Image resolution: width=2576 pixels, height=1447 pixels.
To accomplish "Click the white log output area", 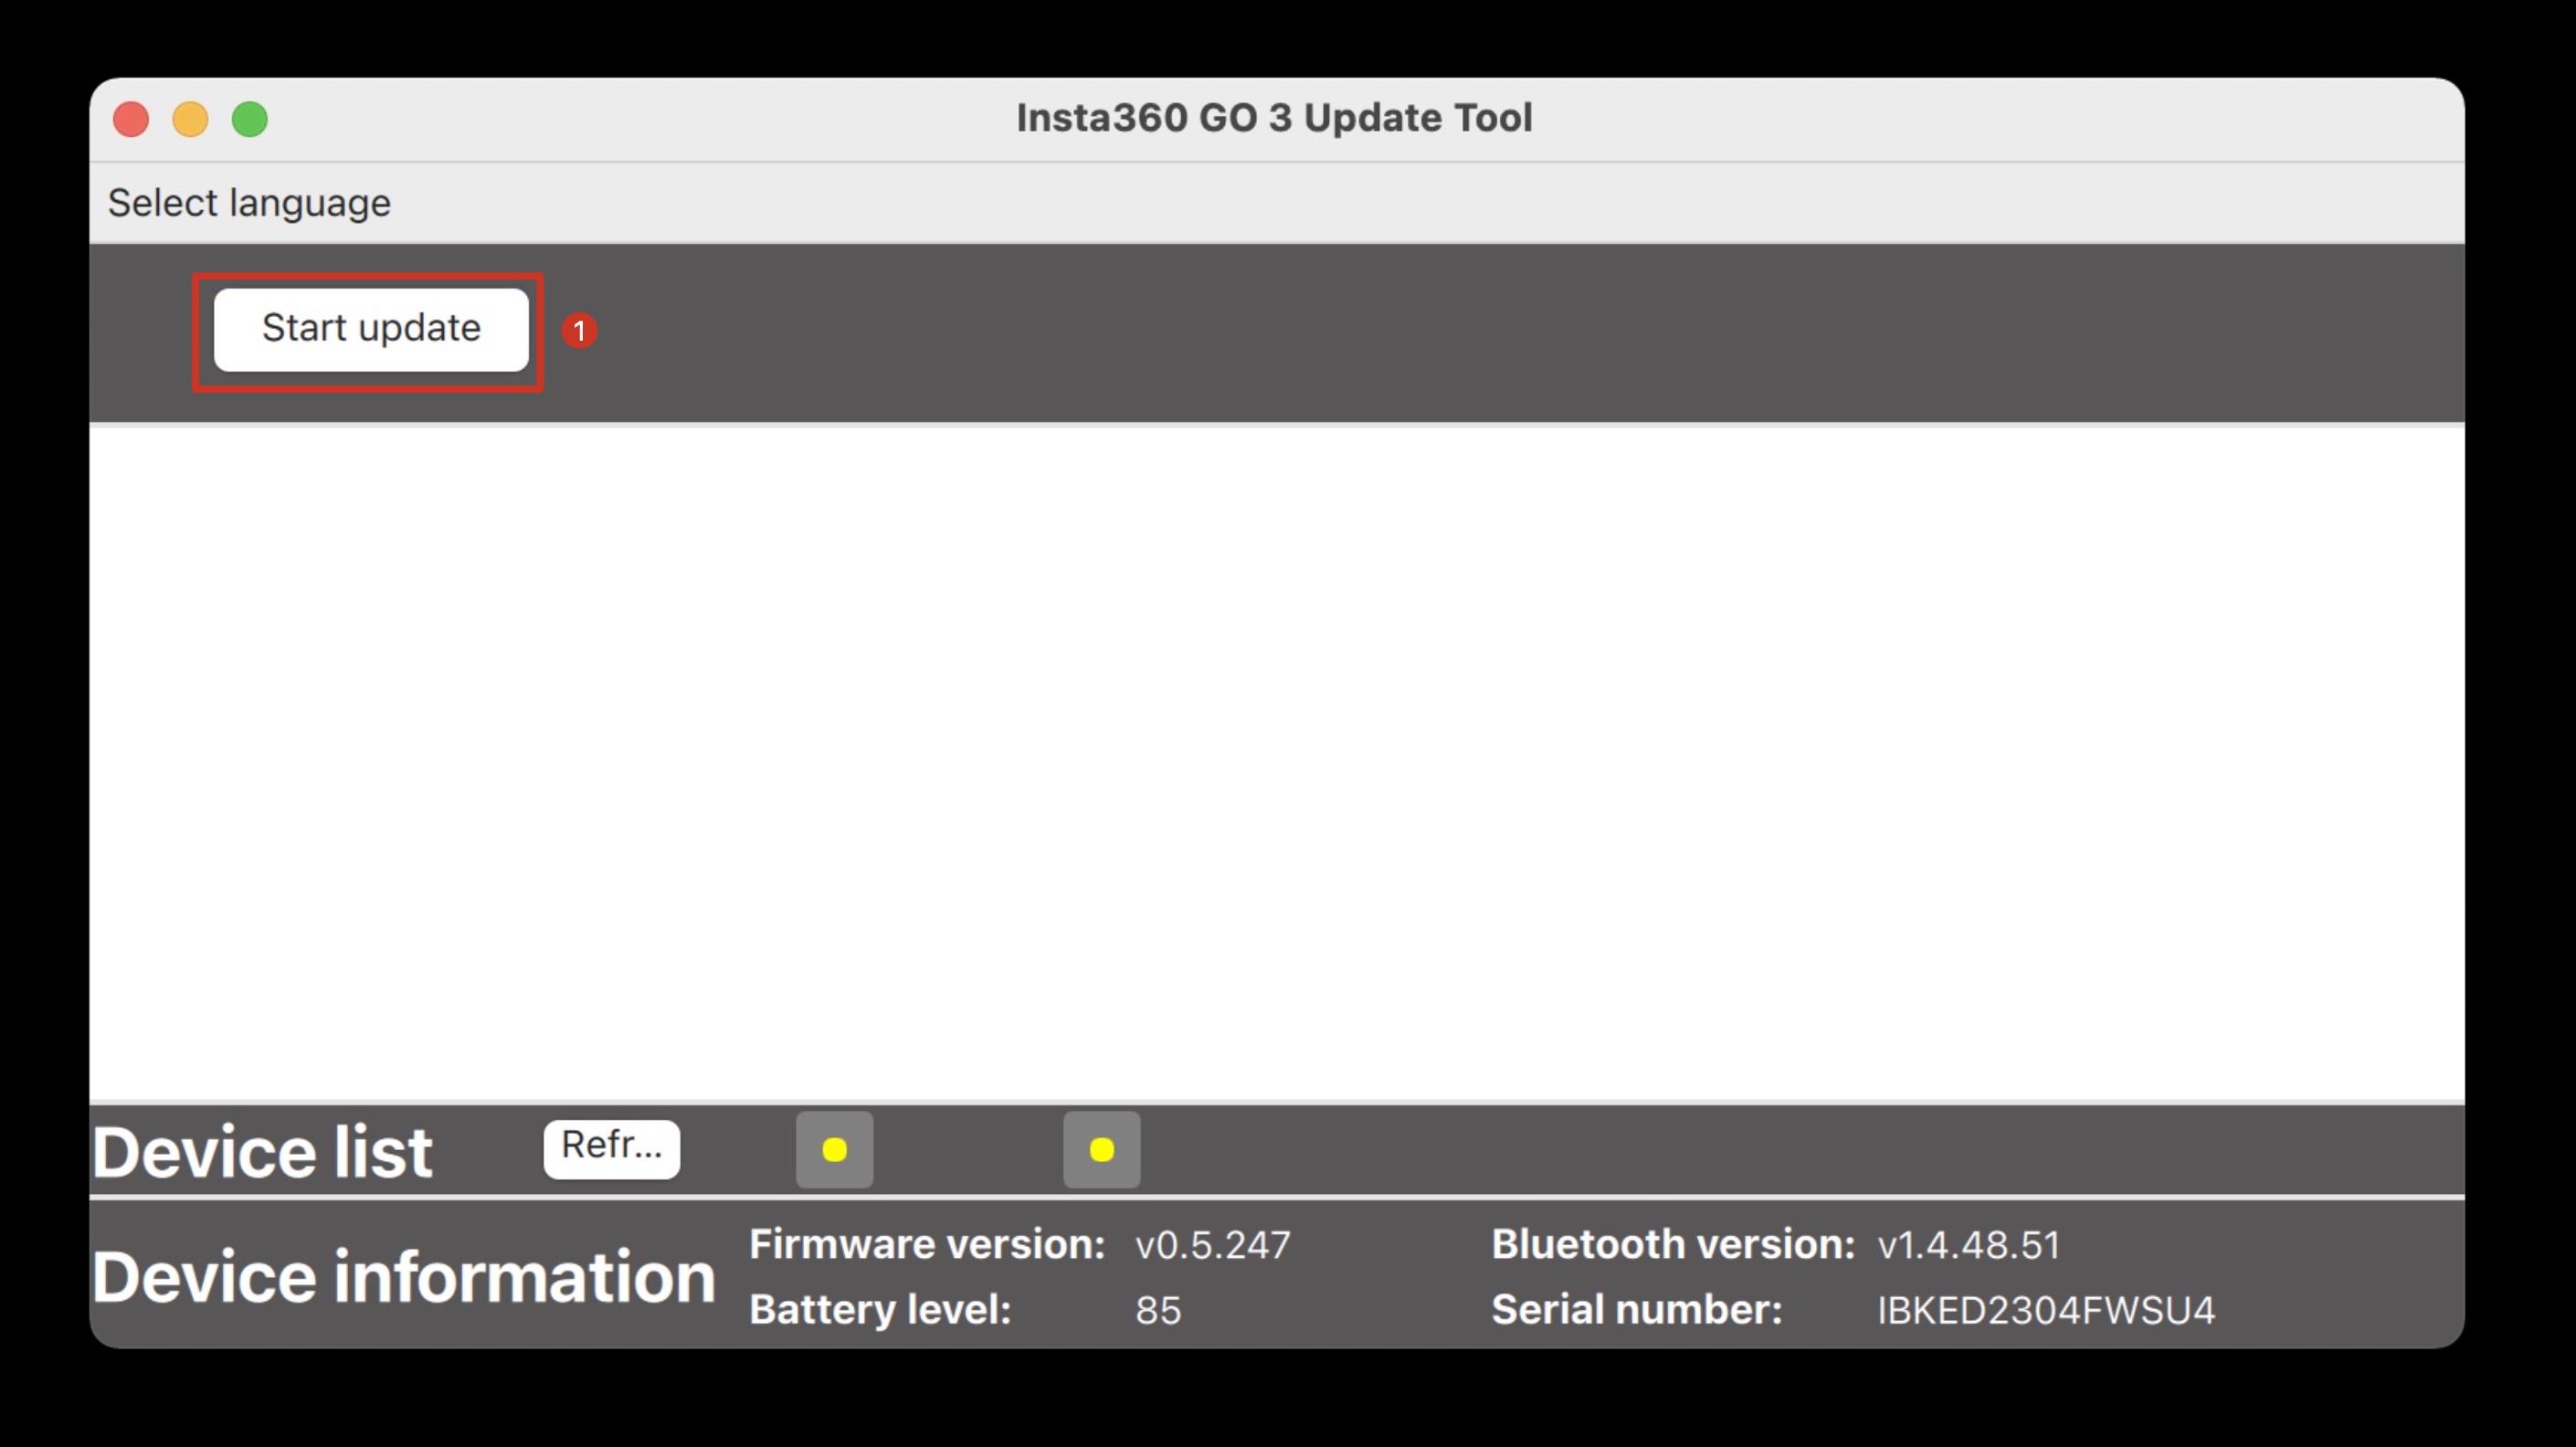I will (x=1275, y=760).
